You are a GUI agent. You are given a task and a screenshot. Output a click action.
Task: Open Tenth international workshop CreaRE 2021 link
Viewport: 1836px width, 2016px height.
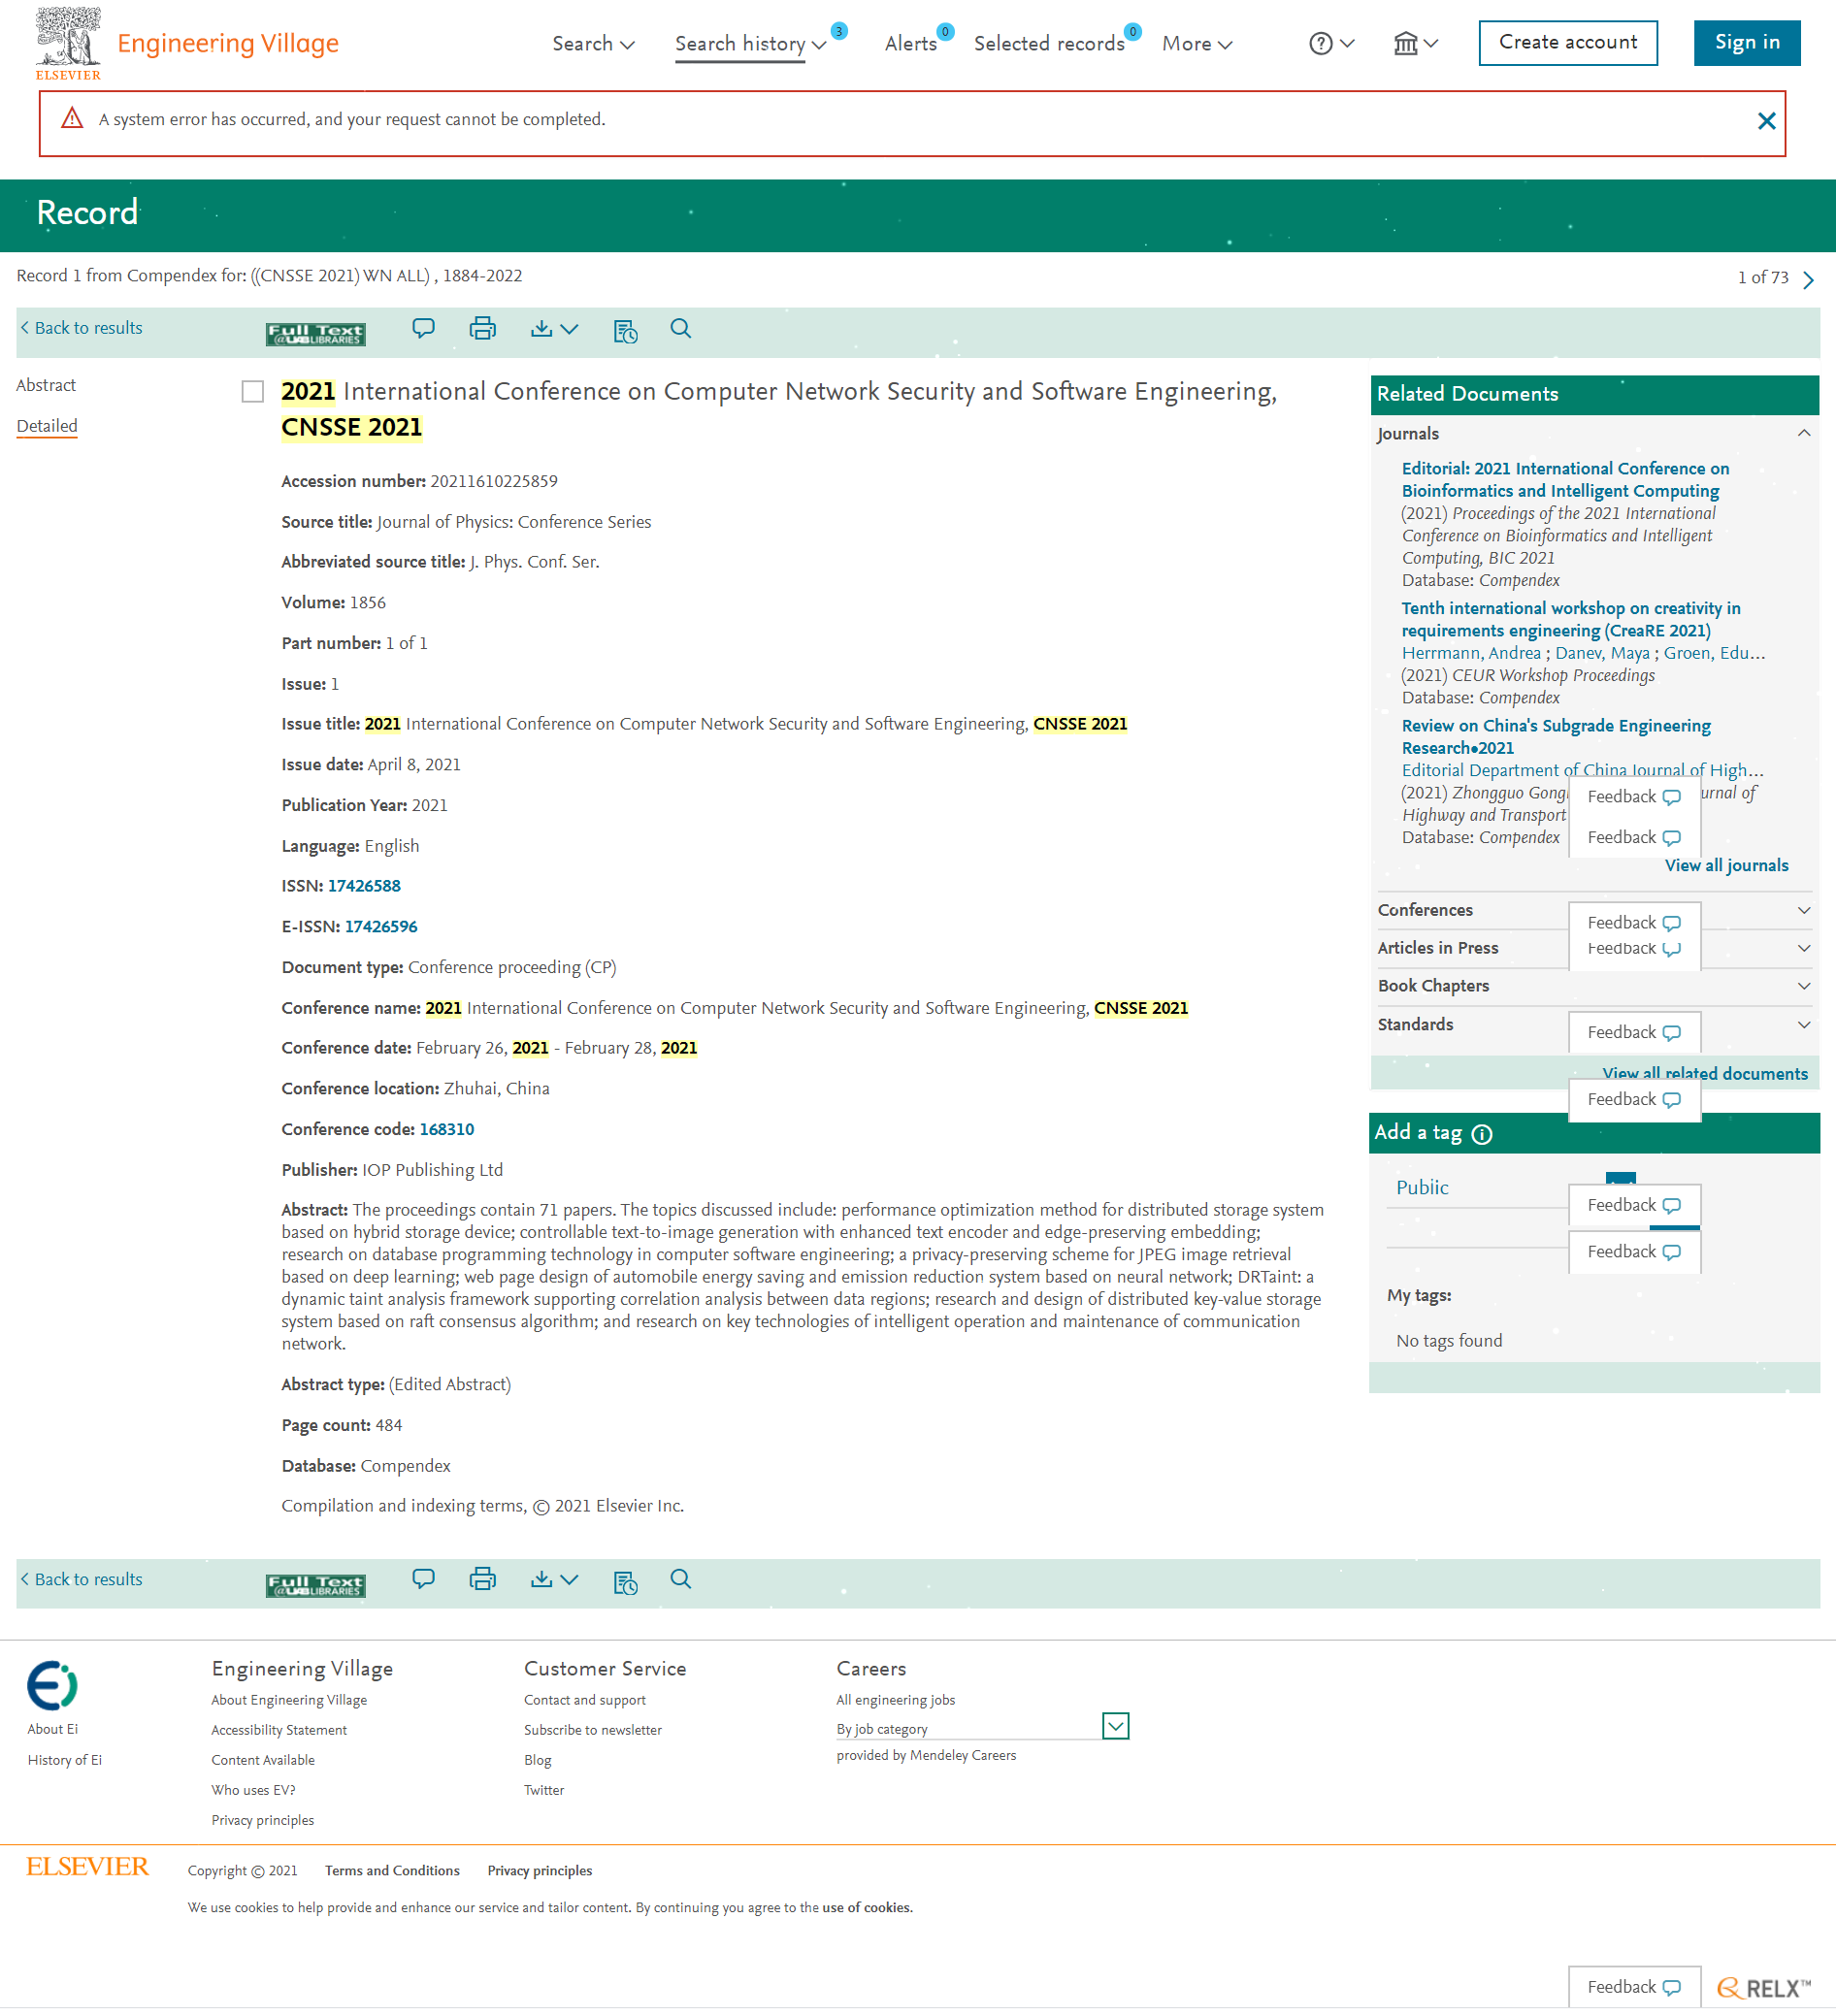pos(1571,620)
